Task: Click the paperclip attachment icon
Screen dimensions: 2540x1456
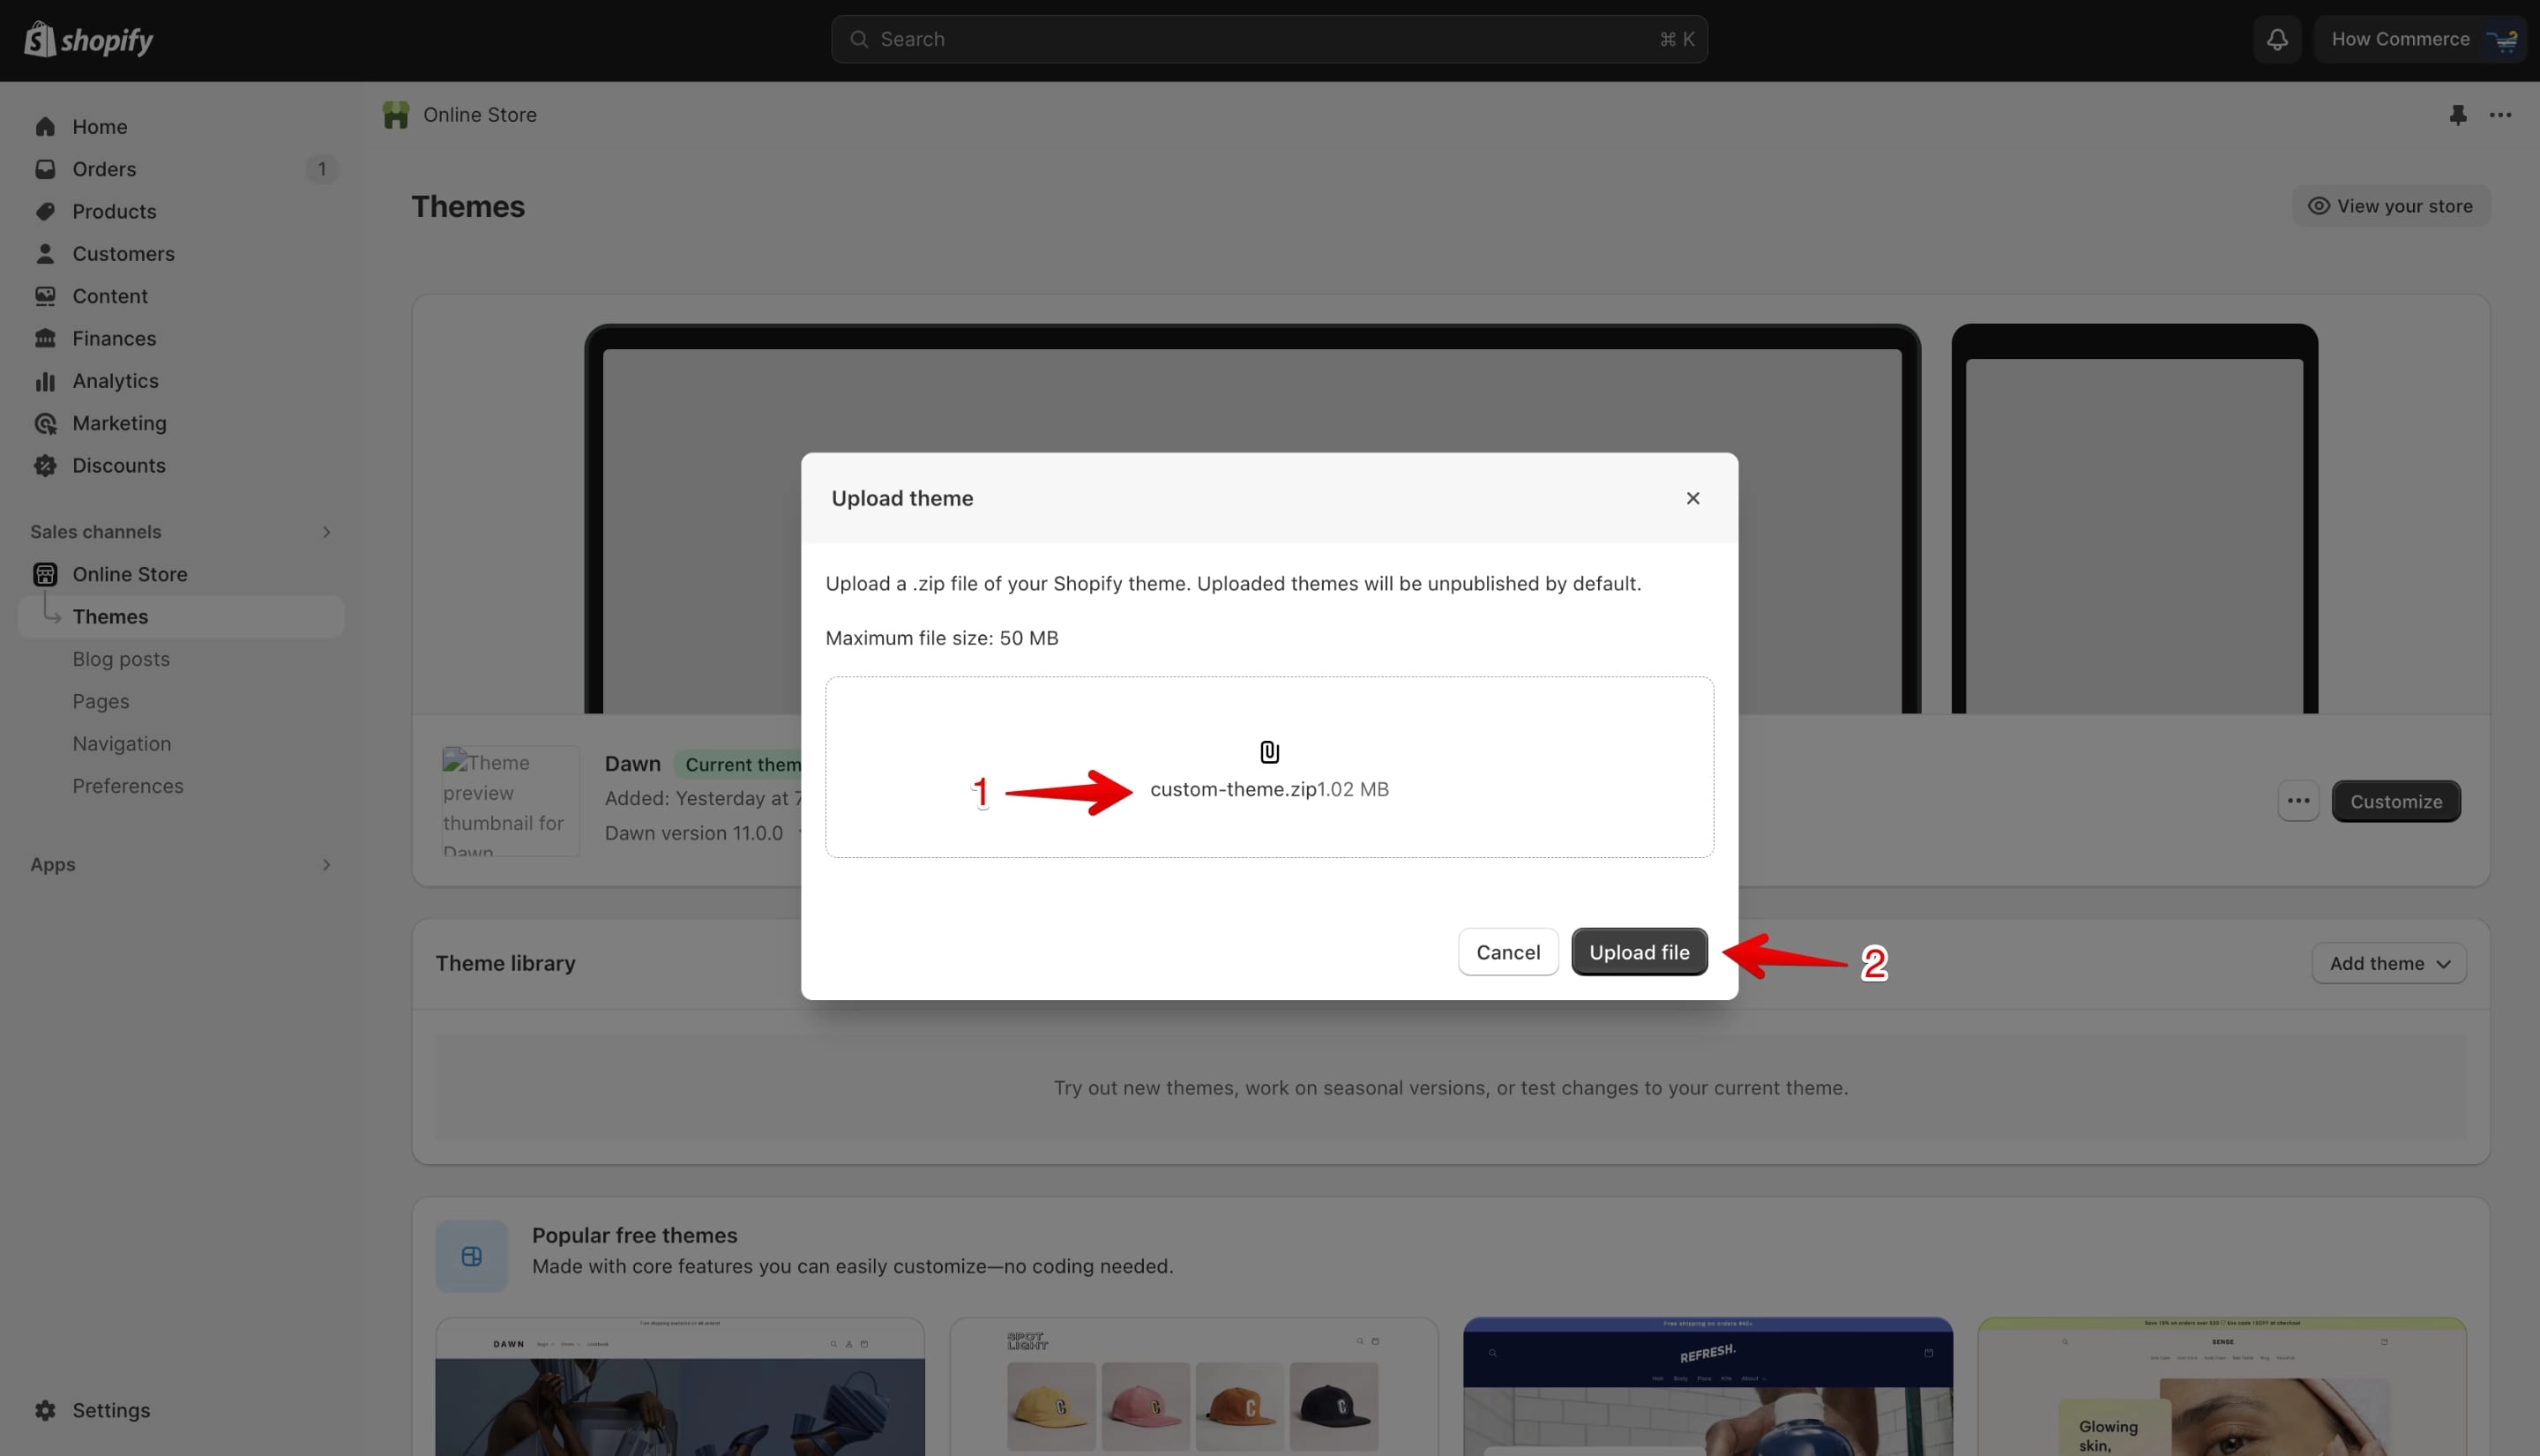Action: click(1270, 752)
